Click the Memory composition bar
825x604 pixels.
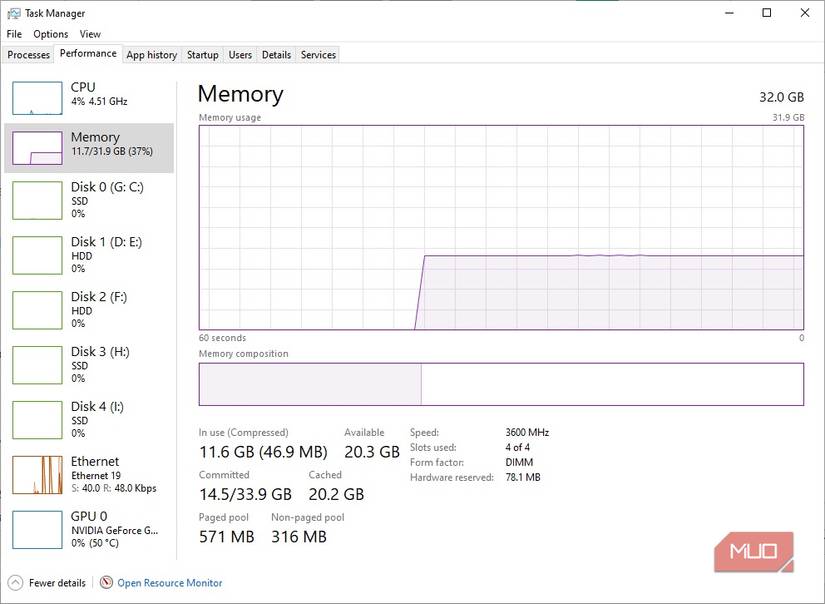point(501,384)
